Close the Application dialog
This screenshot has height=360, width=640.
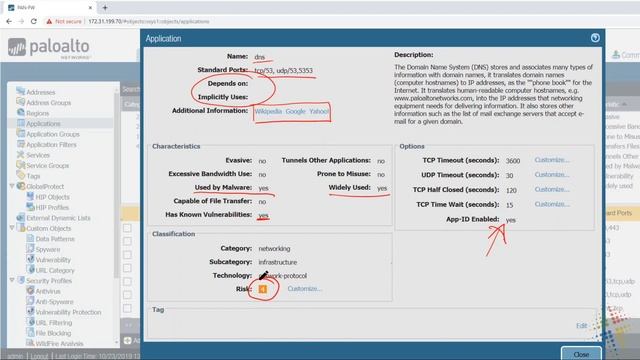pos(581,354)
